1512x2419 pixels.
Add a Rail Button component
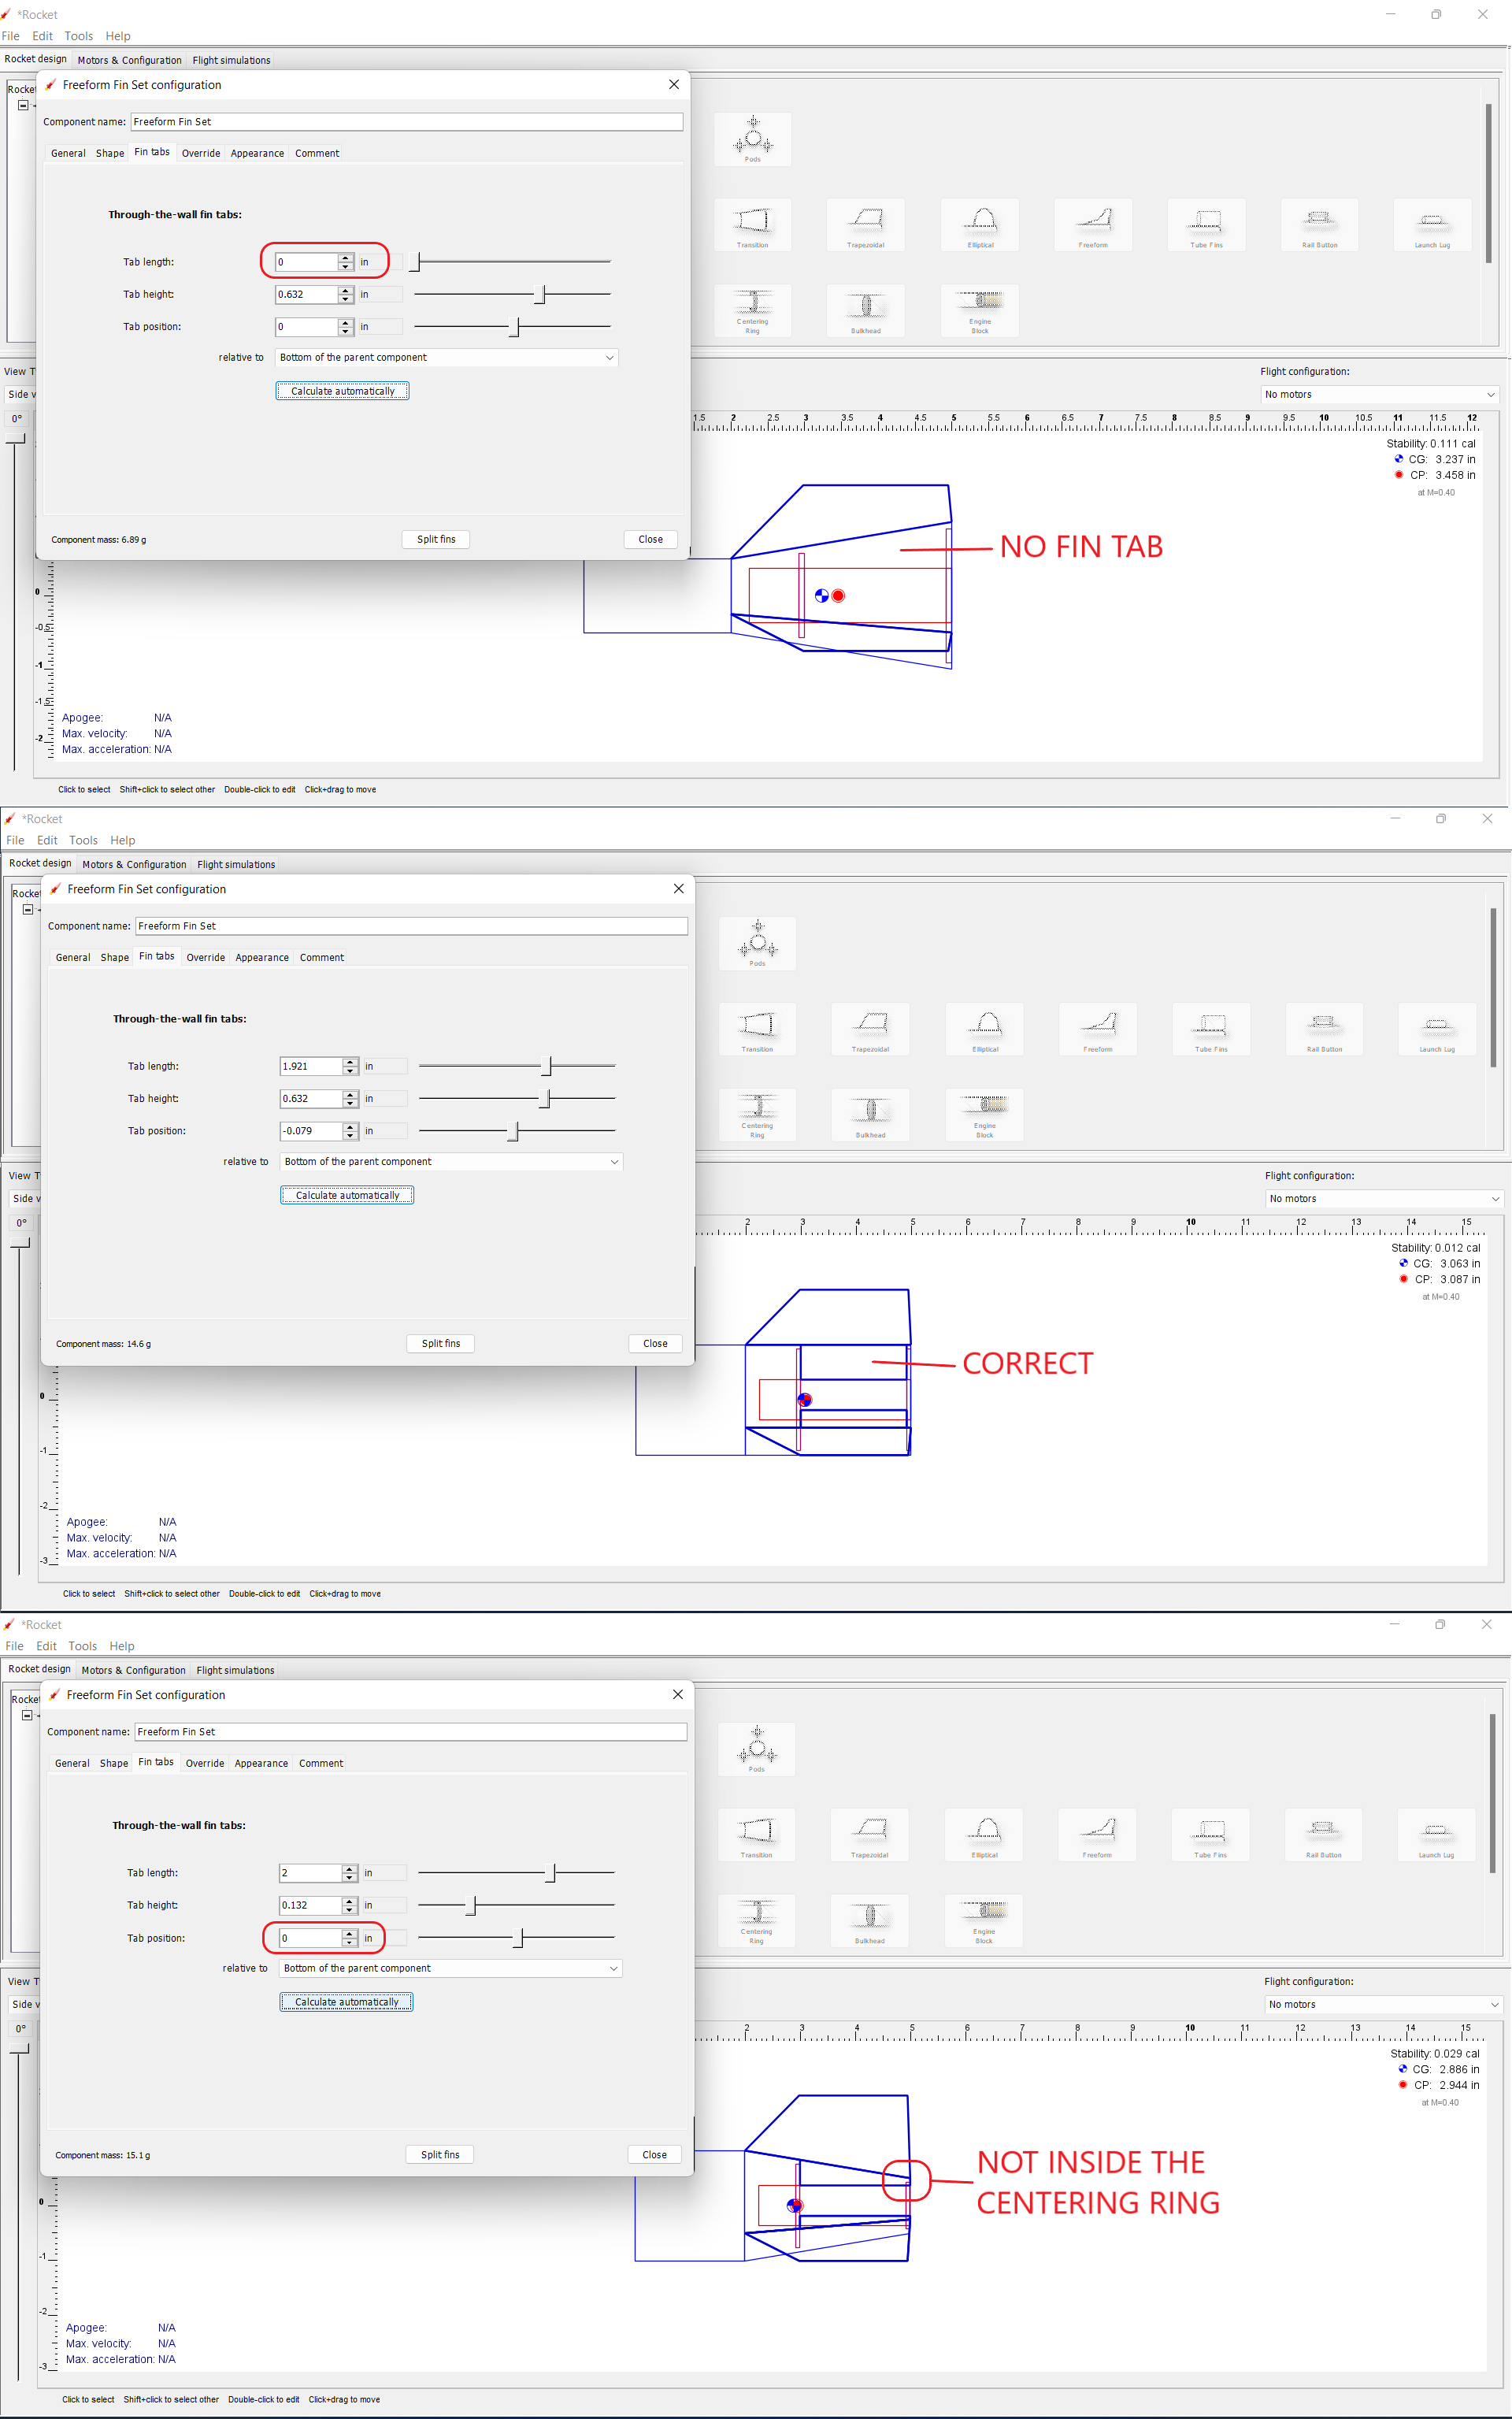click(x=1319, y=224)
